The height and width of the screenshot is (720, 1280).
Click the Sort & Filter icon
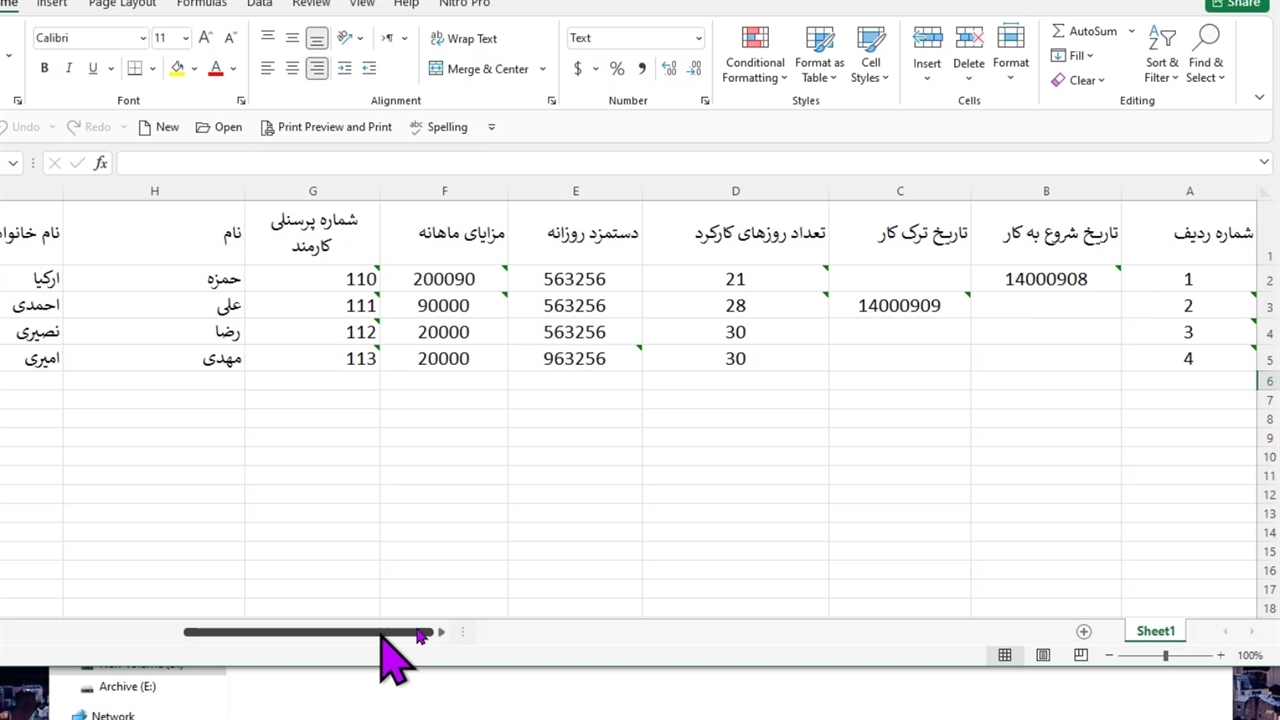[1162, 40]
